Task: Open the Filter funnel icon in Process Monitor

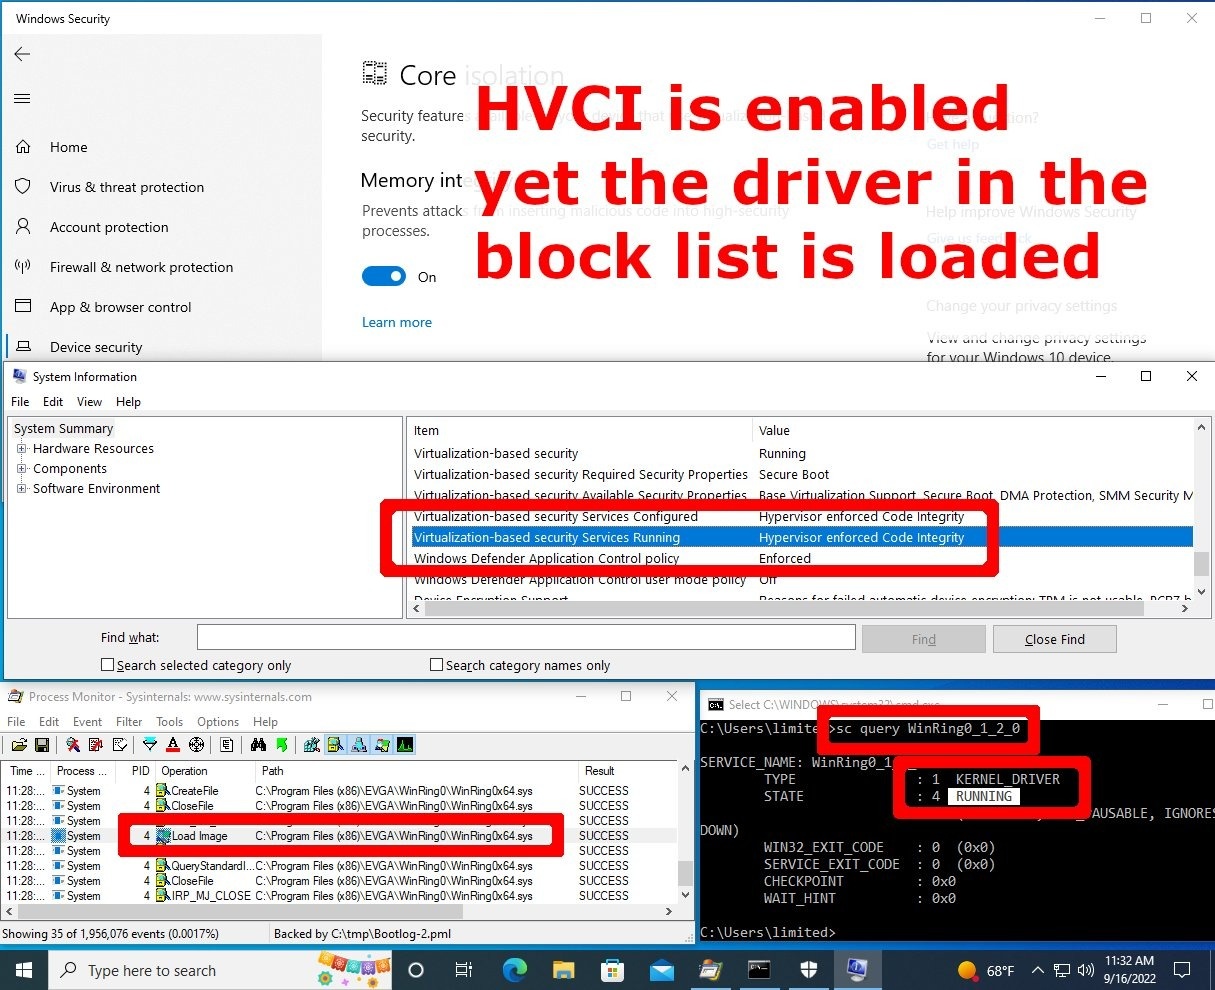Action: coord(150,745)
